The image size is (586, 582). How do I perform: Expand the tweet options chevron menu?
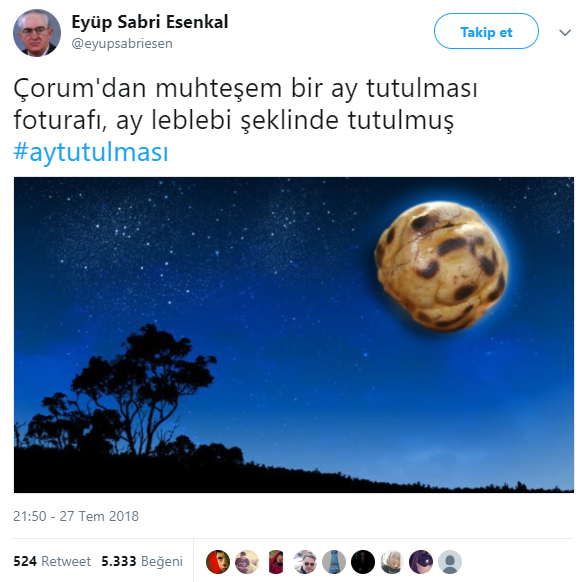pyautogui.click(x=565, y=33)
